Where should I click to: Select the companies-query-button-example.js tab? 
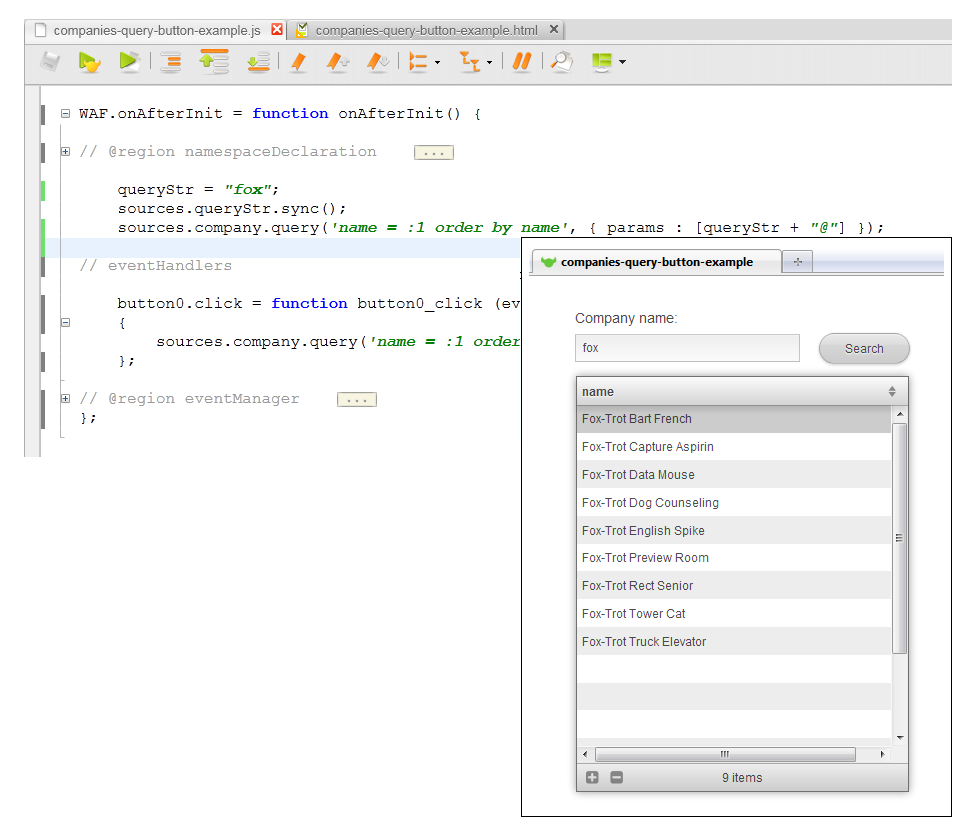[x=156, y=31]
